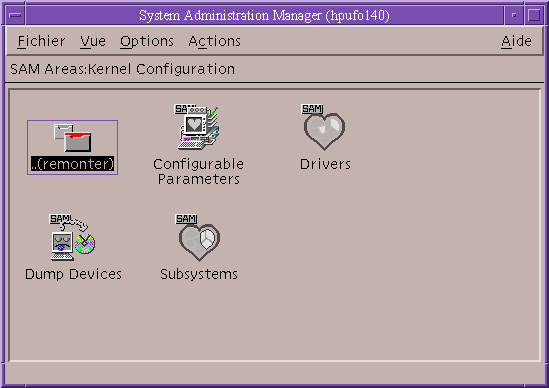Open the Actions menu
The height and width of the screenshot is (388, 549).
point(214,41)
